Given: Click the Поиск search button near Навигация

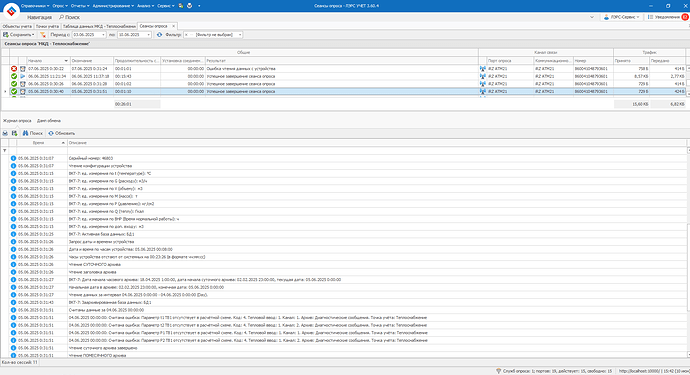Looking at the screenshot, I should pos(70,17).
